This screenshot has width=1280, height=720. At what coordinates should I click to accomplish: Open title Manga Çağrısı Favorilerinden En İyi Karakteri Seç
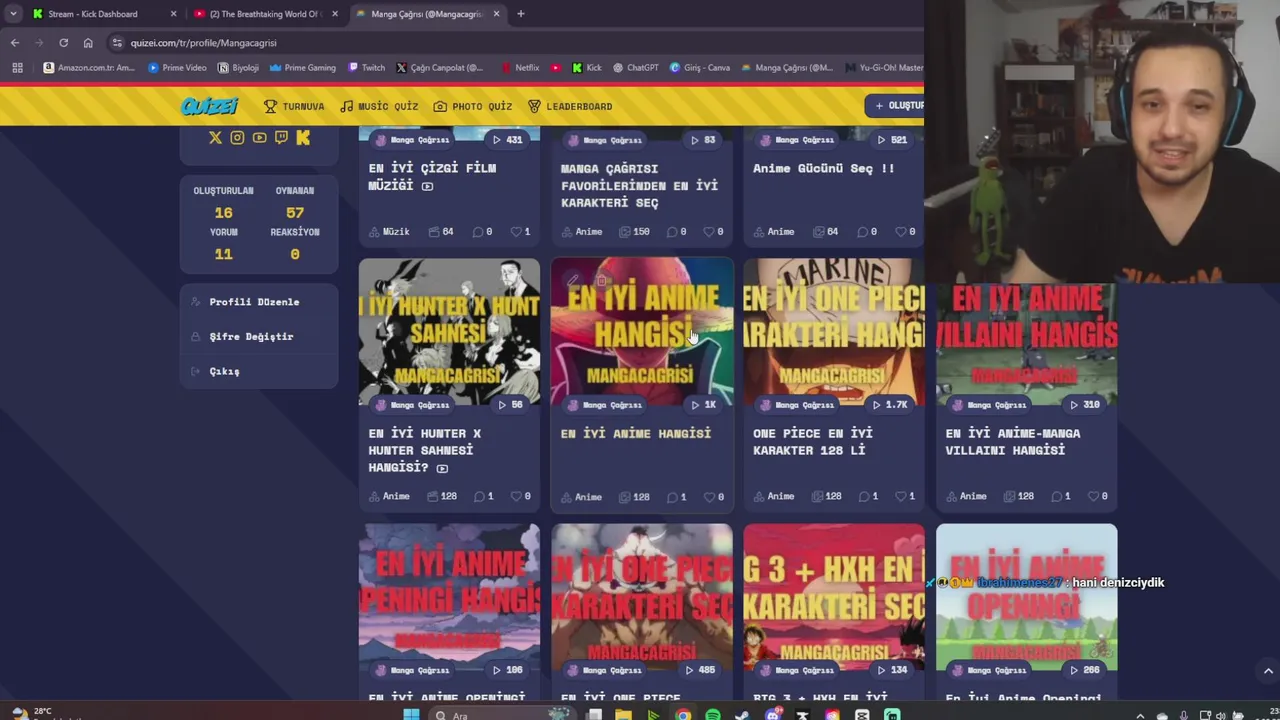(640, 186)
